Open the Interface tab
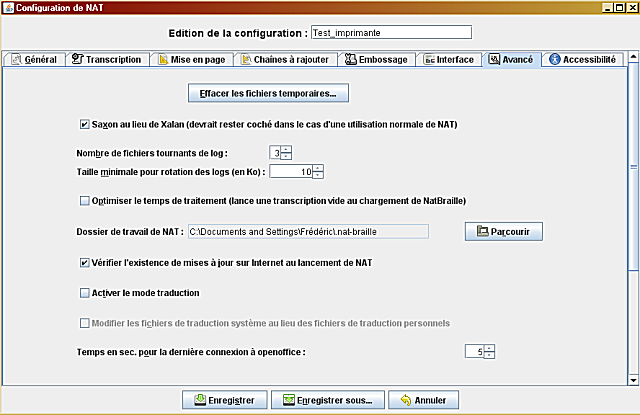 tap(449, 60)
